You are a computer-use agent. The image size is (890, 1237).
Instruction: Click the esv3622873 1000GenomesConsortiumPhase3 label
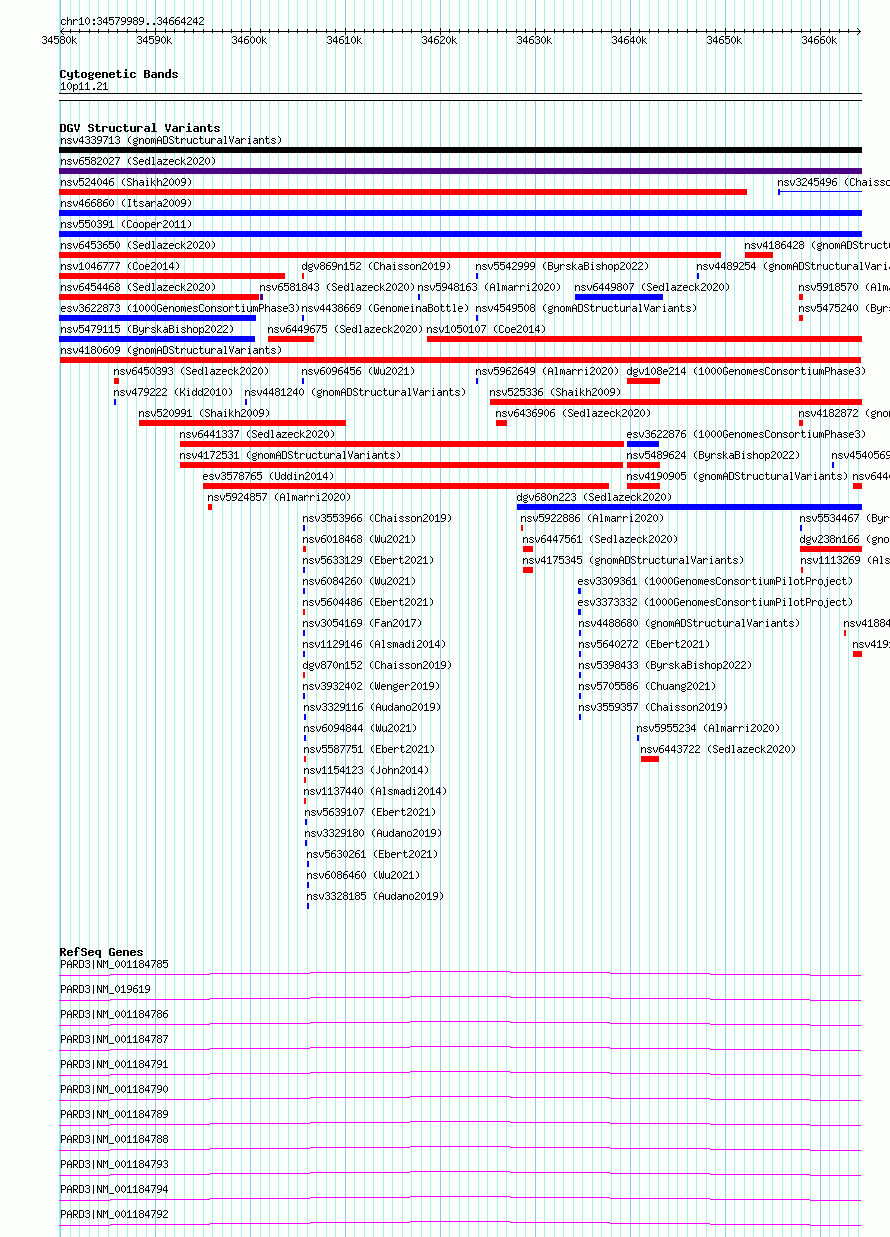coord(180,308)
